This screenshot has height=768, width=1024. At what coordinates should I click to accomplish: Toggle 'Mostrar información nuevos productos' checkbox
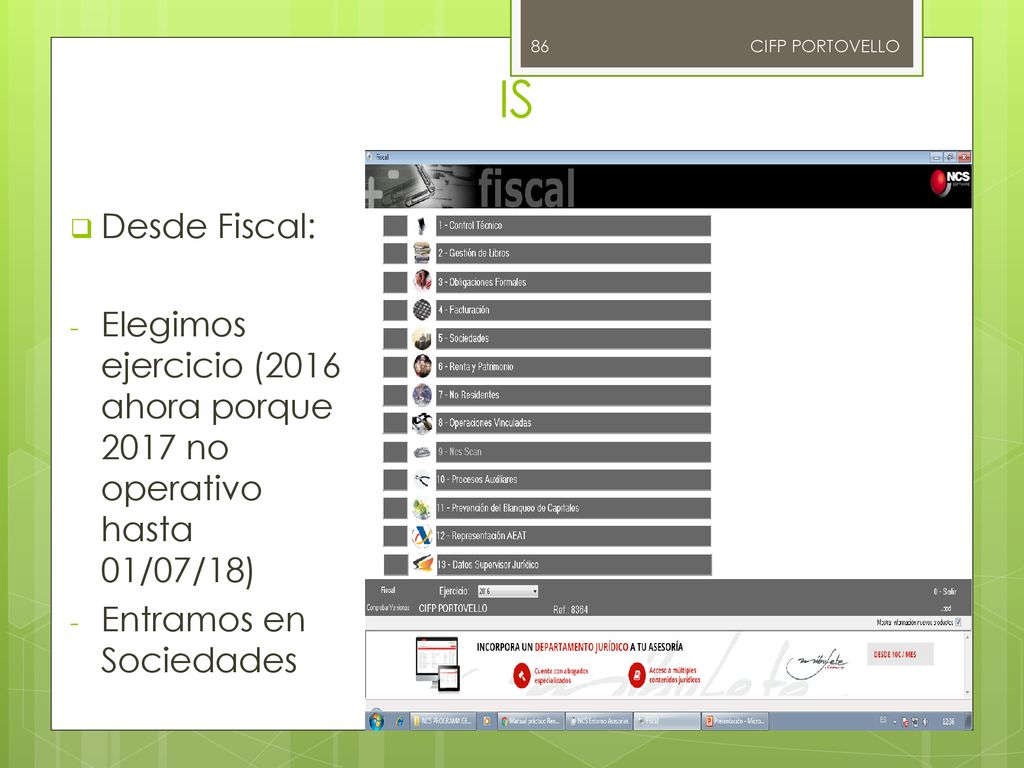point(958,622)
